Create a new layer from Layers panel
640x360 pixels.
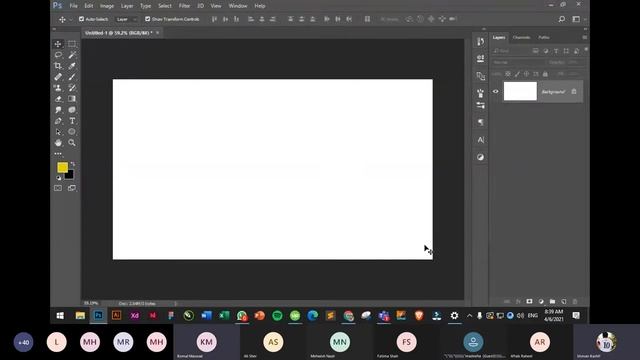564,301
